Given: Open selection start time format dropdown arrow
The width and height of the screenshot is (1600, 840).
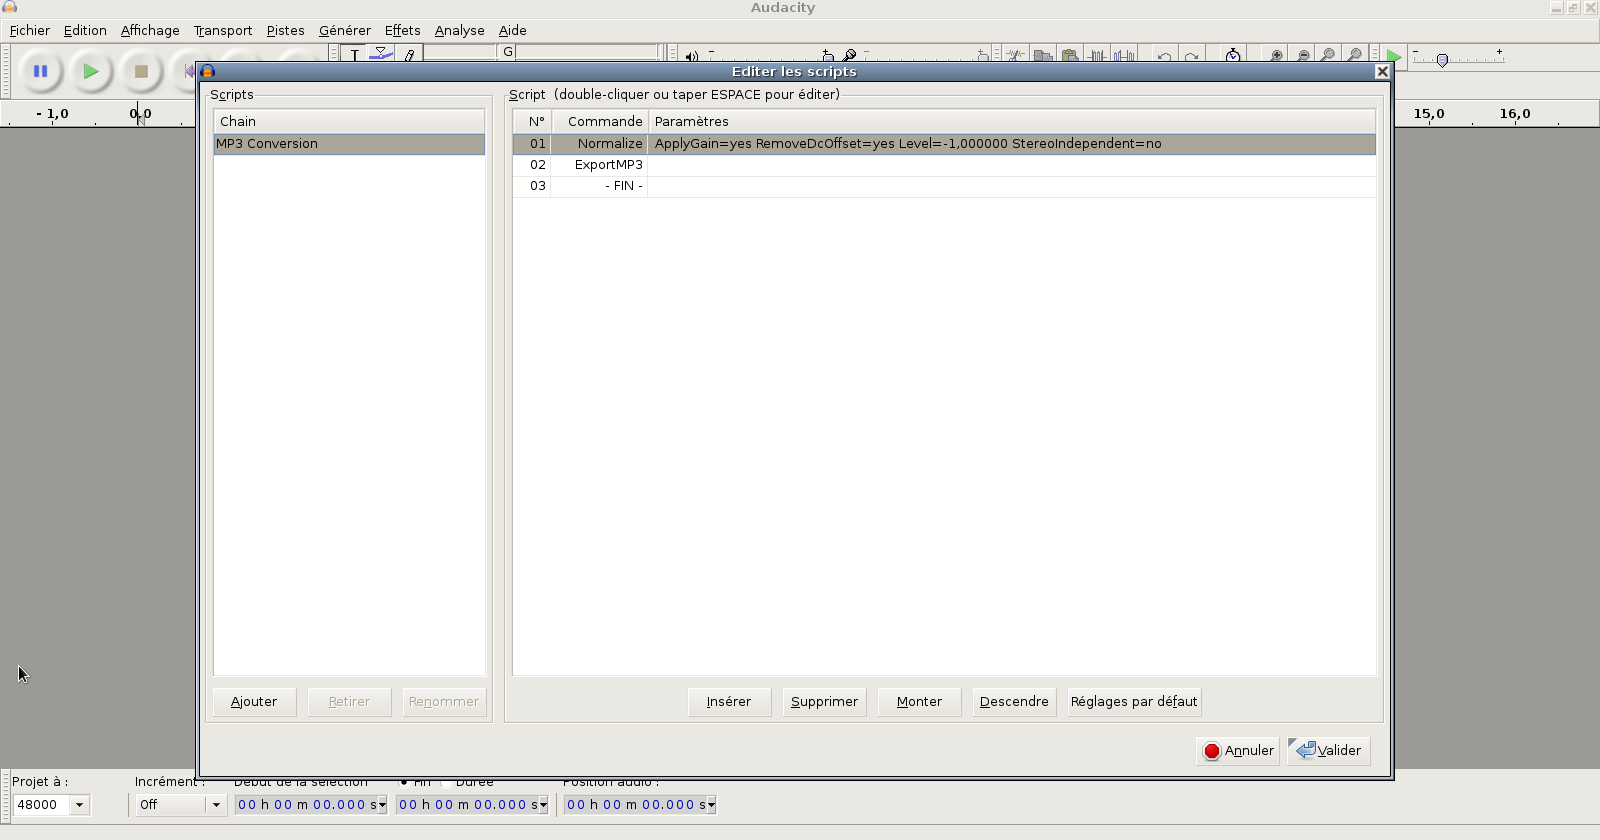Looking at the screenshot, I should click(382, 805).
